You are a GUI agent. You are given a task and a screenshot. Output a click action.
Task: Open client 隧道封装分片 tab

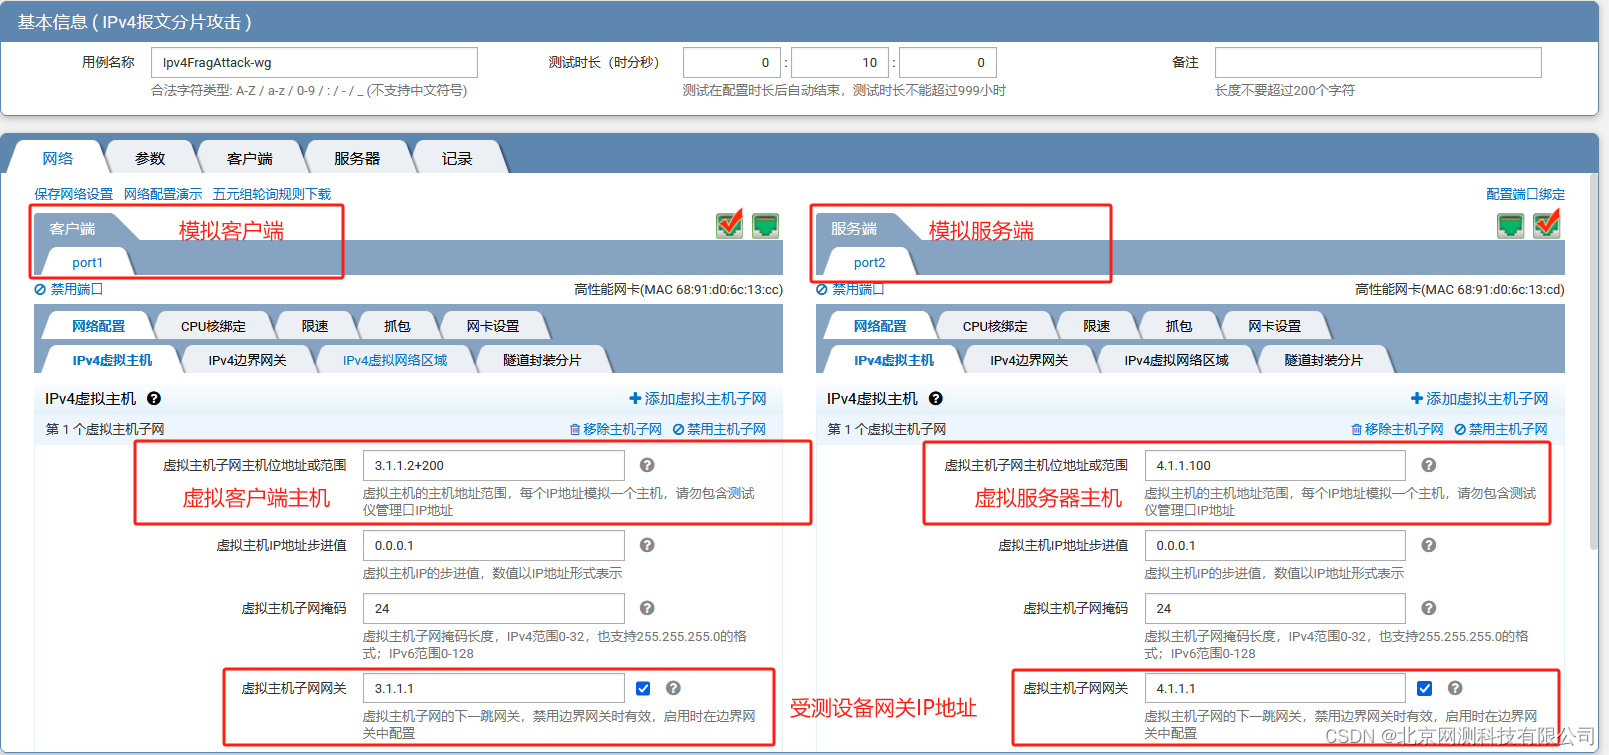(x=542, y=360)
